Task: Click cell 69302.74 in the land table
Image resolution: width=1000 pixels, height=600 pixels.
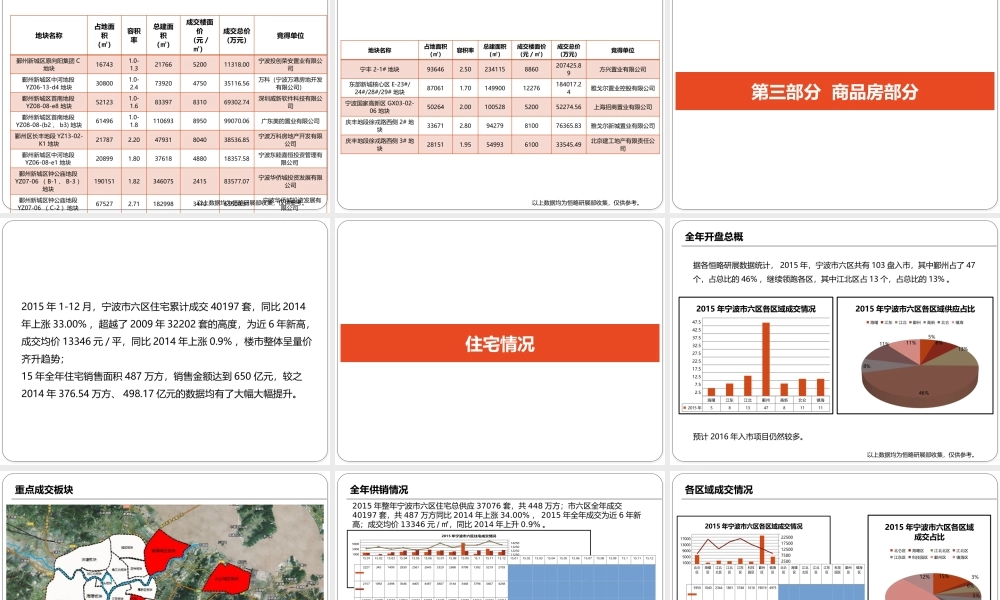Action: [237, 102]
